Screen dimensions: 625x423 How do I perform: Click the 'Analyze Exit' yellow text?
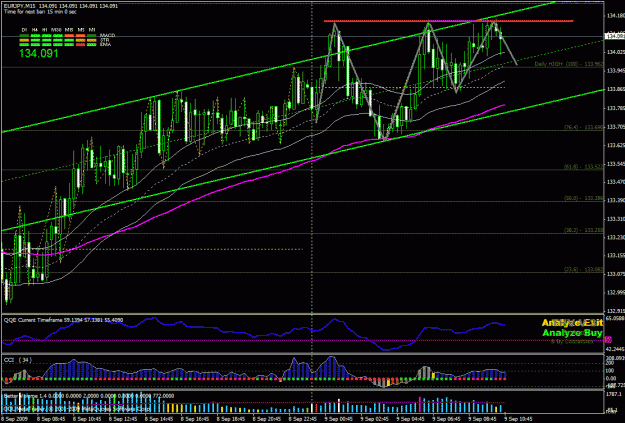click(572, 323)
